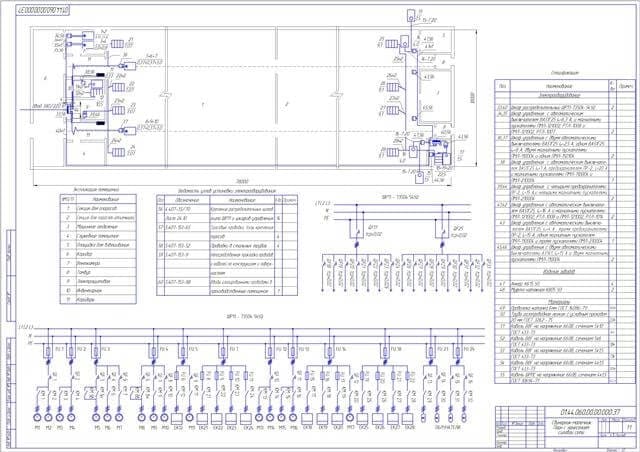Click the motor M10 circle symbol

(x=164, y=417)
